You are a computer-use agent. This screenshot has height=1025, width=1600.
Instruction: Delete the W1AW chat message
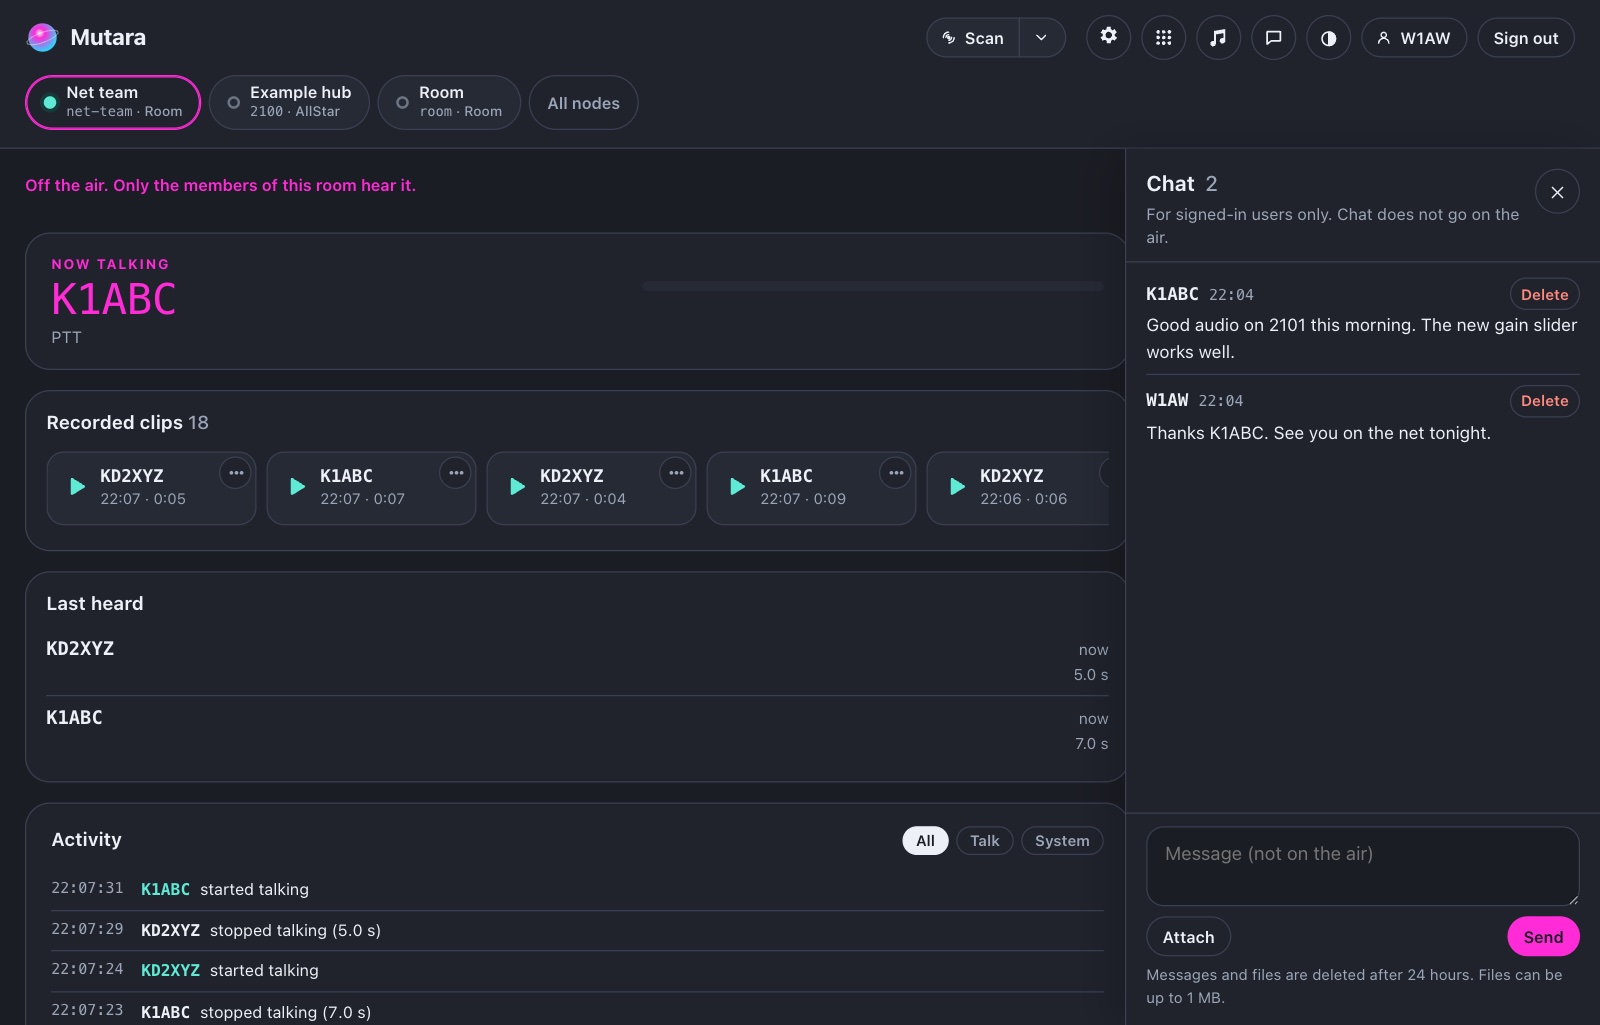point(1544,401)
